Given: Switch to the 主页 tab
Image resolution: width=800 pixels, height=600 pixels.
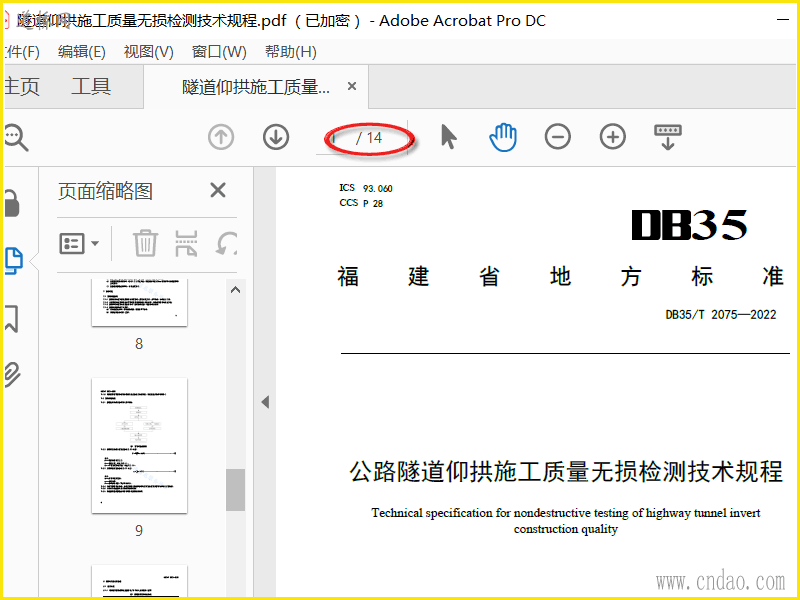Looking at the screenshot, I should tap(22, 87).
